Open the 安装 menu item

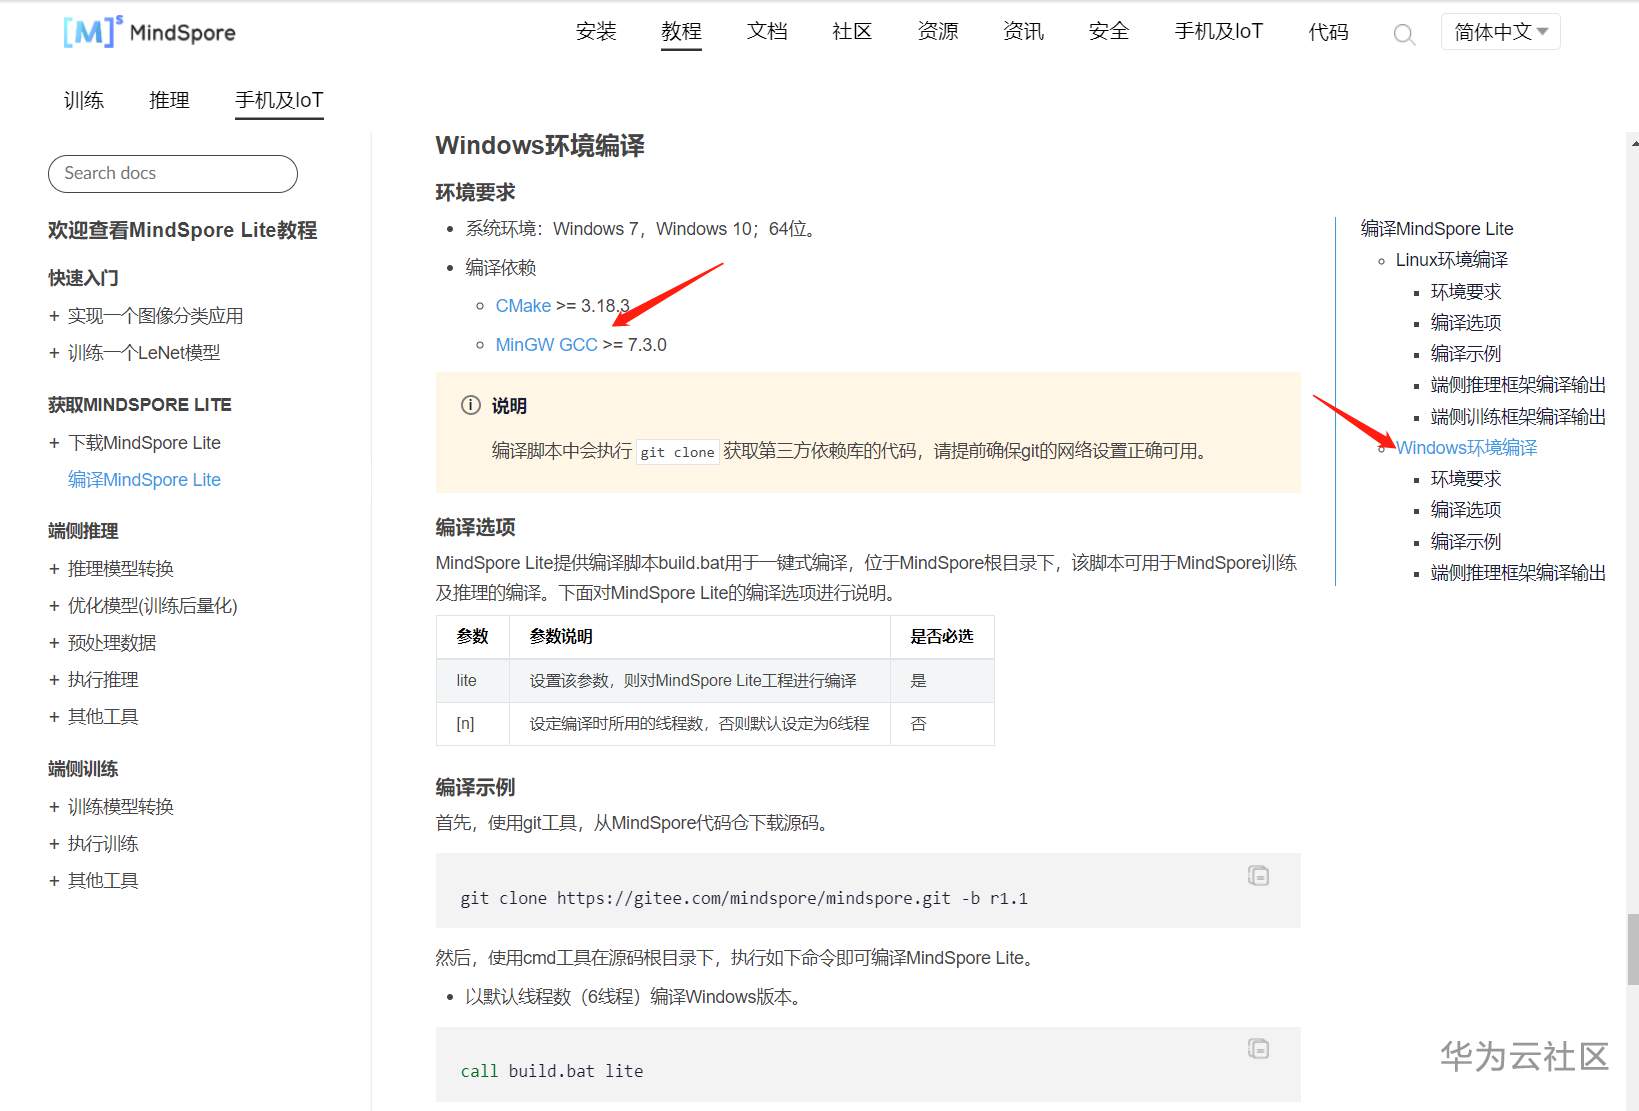point(596,32)
